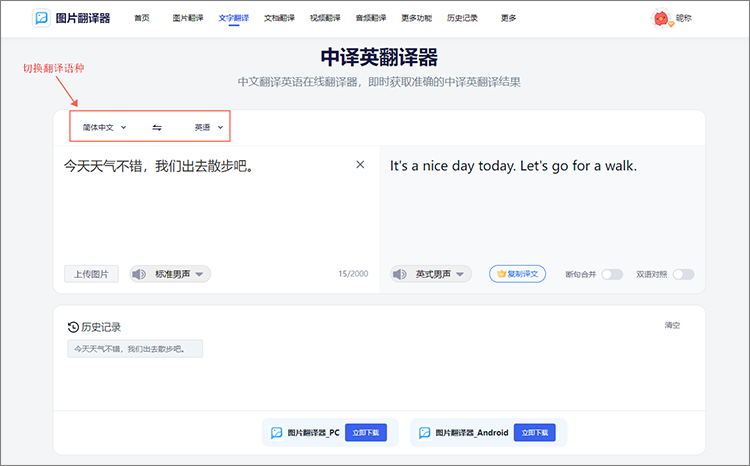
Task: Open 历史记录 in top navigation
Action: tap(462, 18)
